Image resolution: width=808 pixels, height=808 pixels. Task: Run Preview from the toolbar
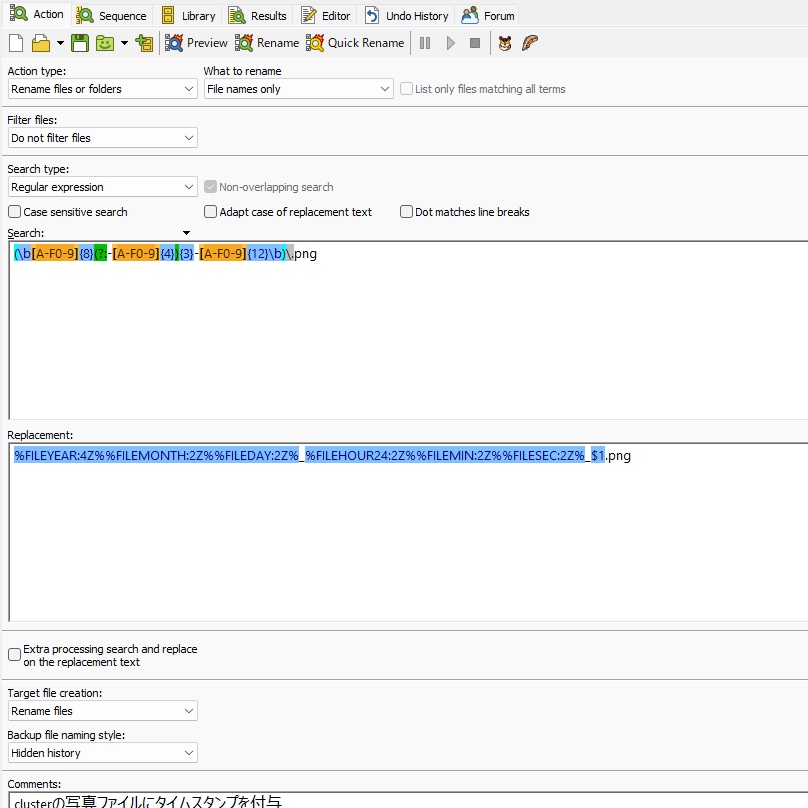pyautogui.click(x=196, y=43)
